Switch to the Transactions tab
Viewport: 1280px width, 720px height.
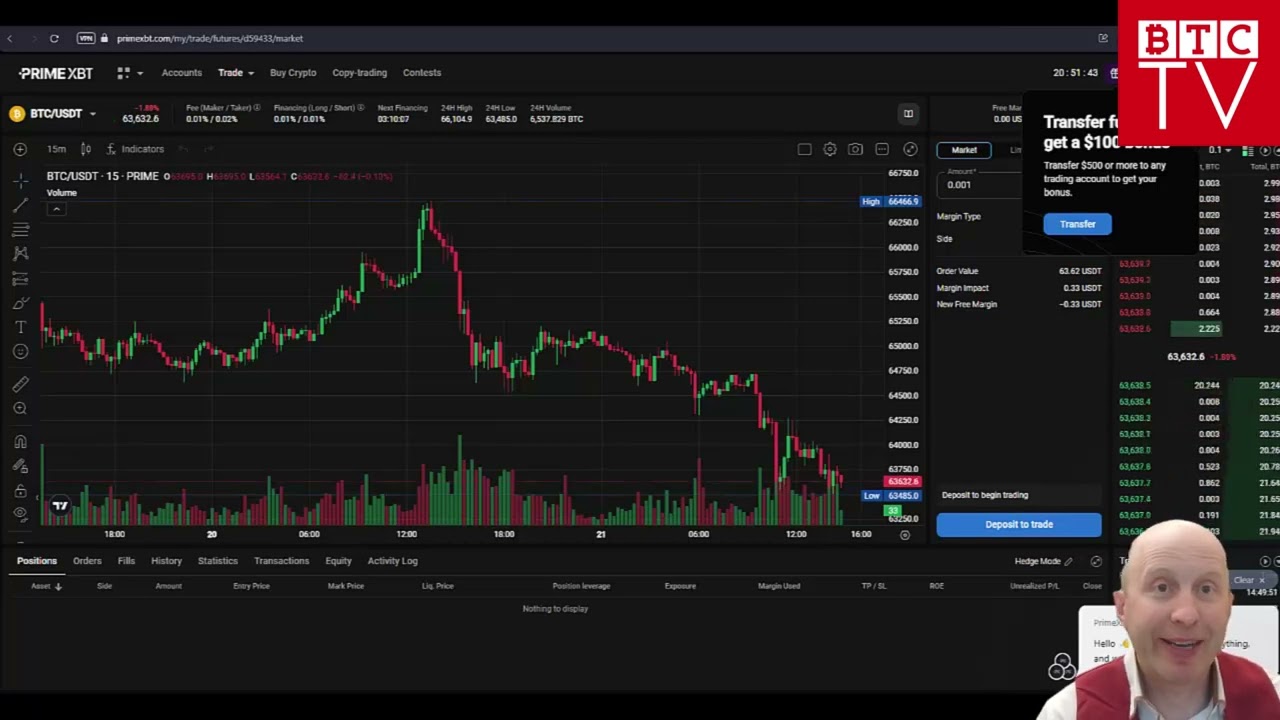click(x=281, y=561)
